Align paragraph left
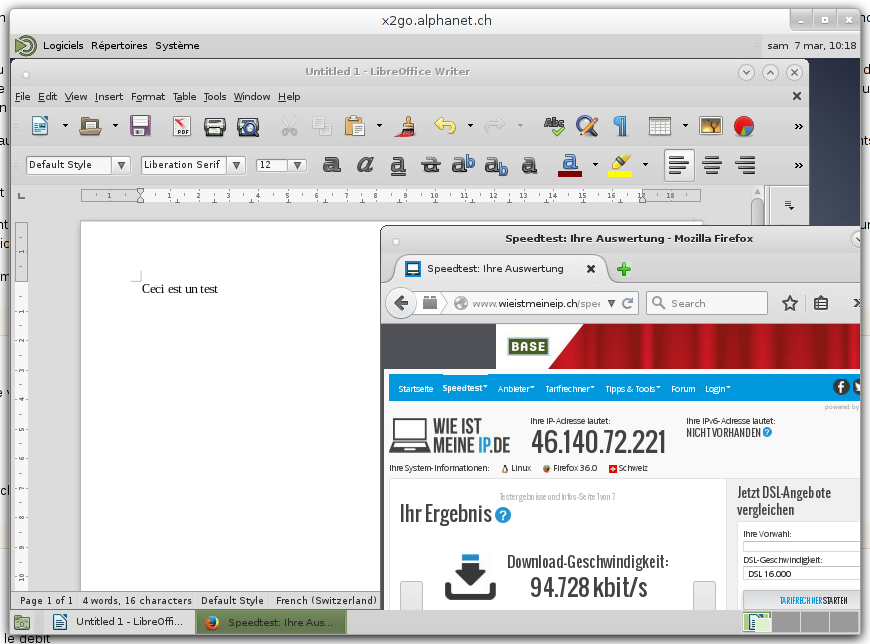Viewport: 870px width, 644px height. [x=679, y=165]
